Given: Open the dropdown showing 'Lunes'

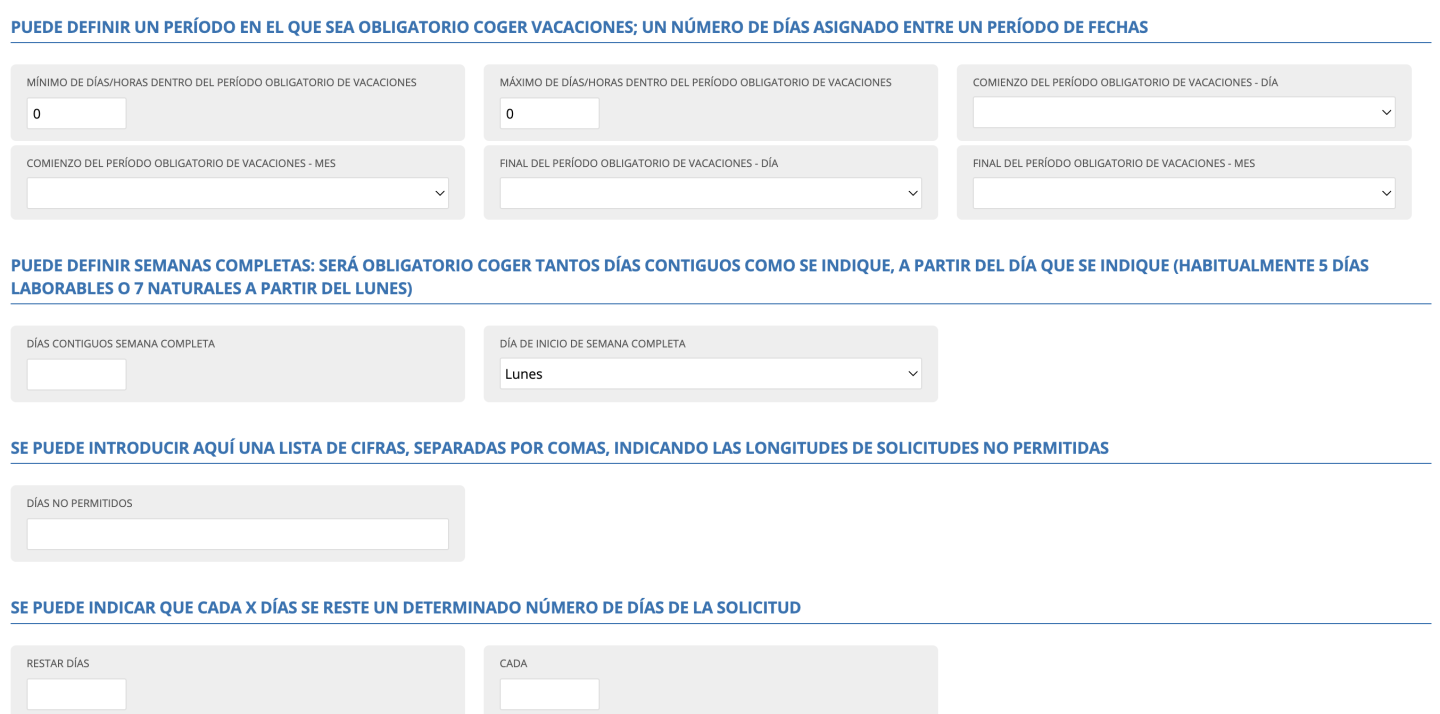Looking at the screenshot, I should (x=710, y=374).
